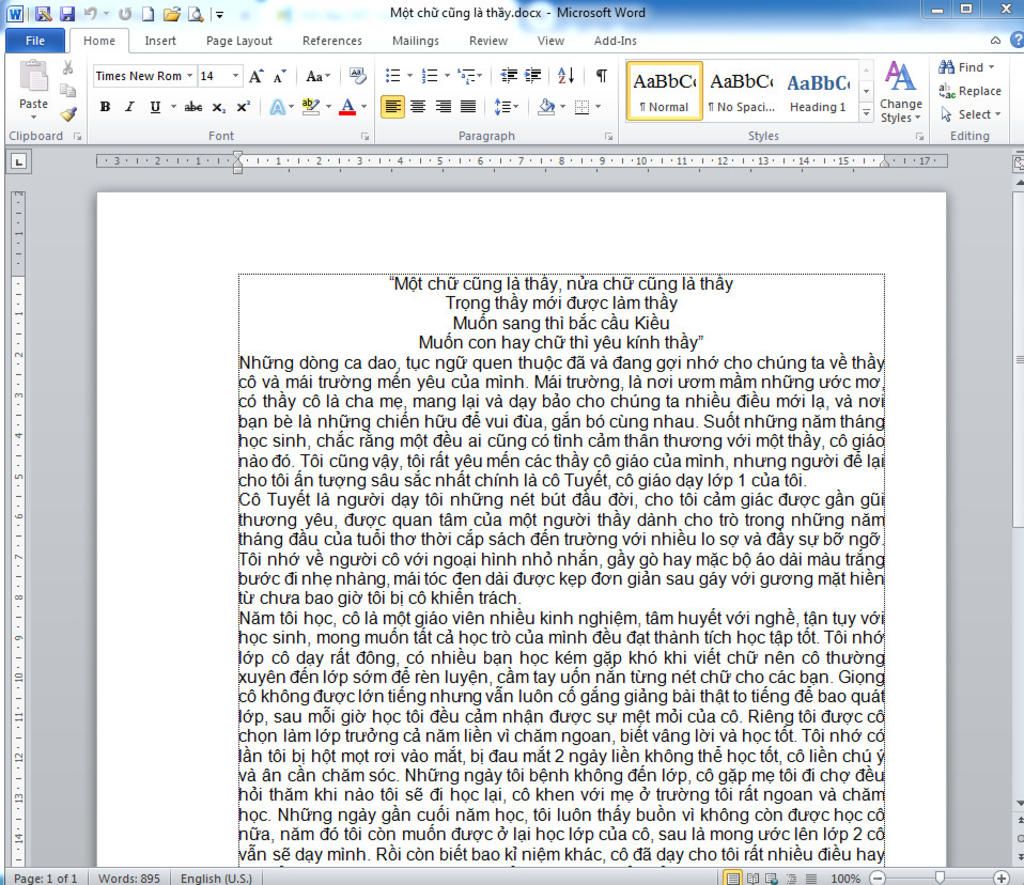Click the Sort A-Z icon
This screenshot has height=885, width=1024.
click(566, 75)
